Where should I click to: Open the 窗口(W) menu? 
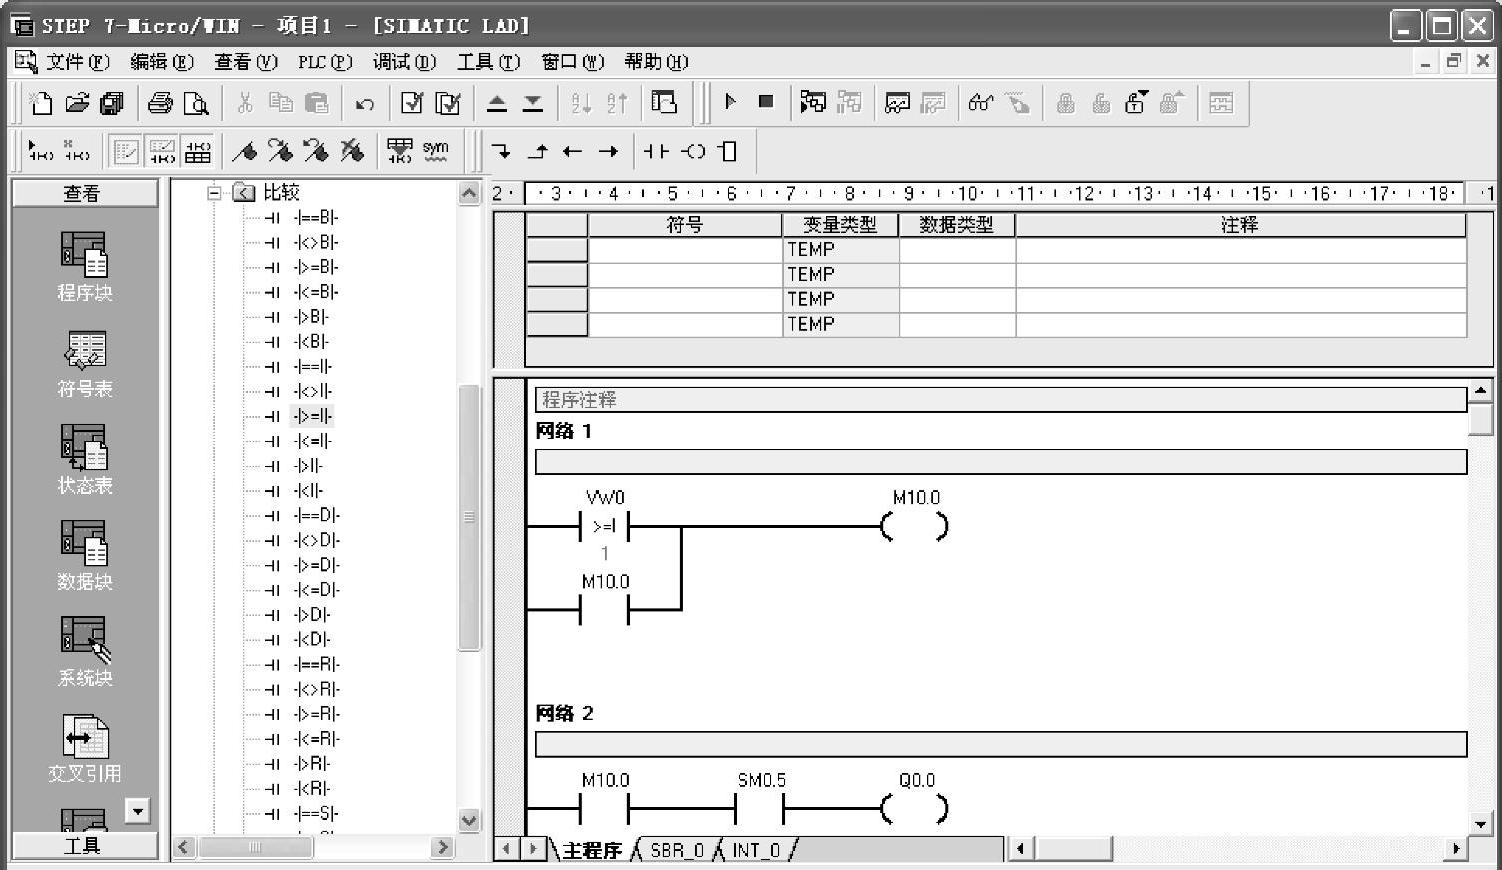[x=573, y=62]
